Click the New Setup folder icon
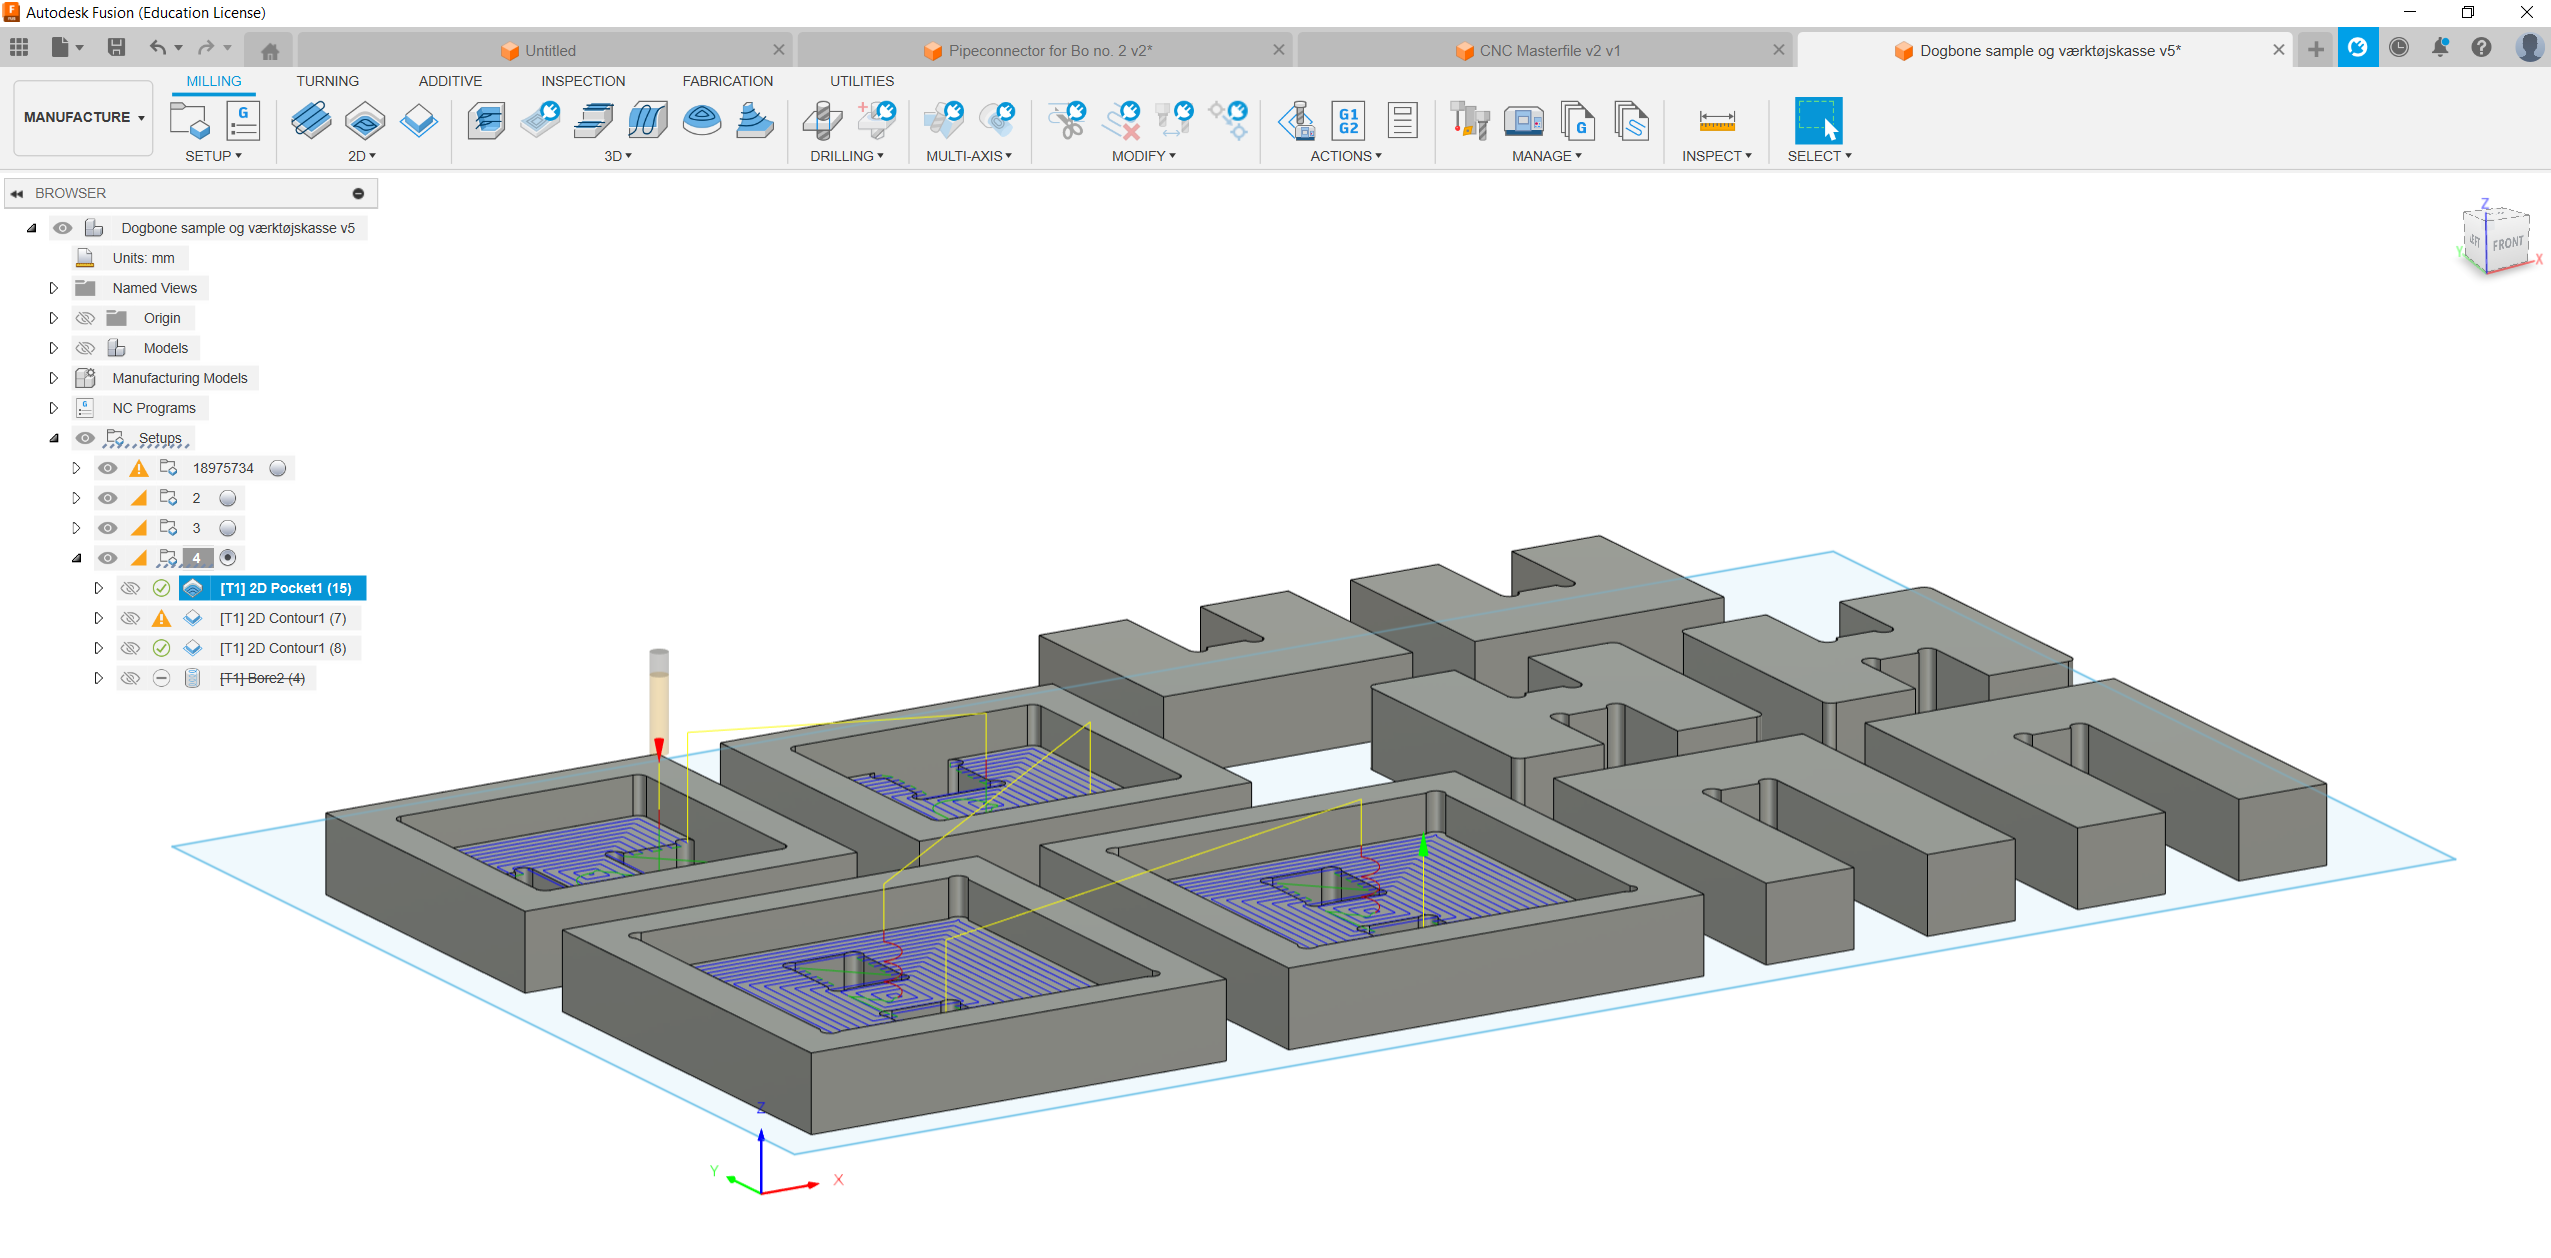Viewport: 2551px width, 1258px height. click(x=189, y=121)
